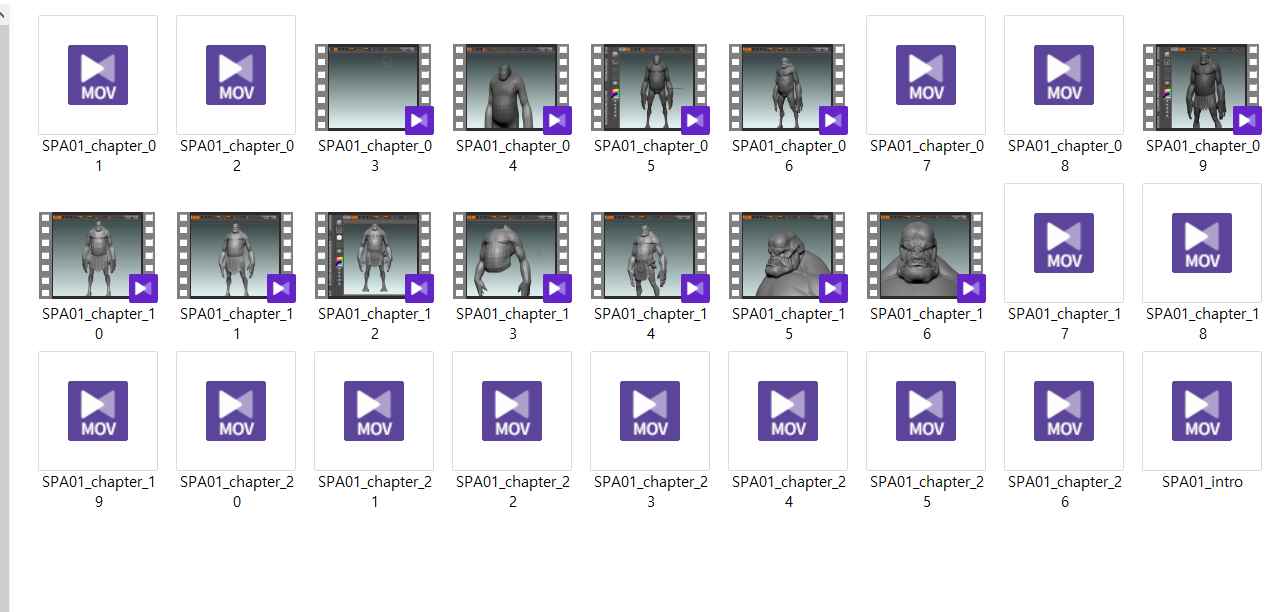Click the file name SPA01_chapter_22

512,492
